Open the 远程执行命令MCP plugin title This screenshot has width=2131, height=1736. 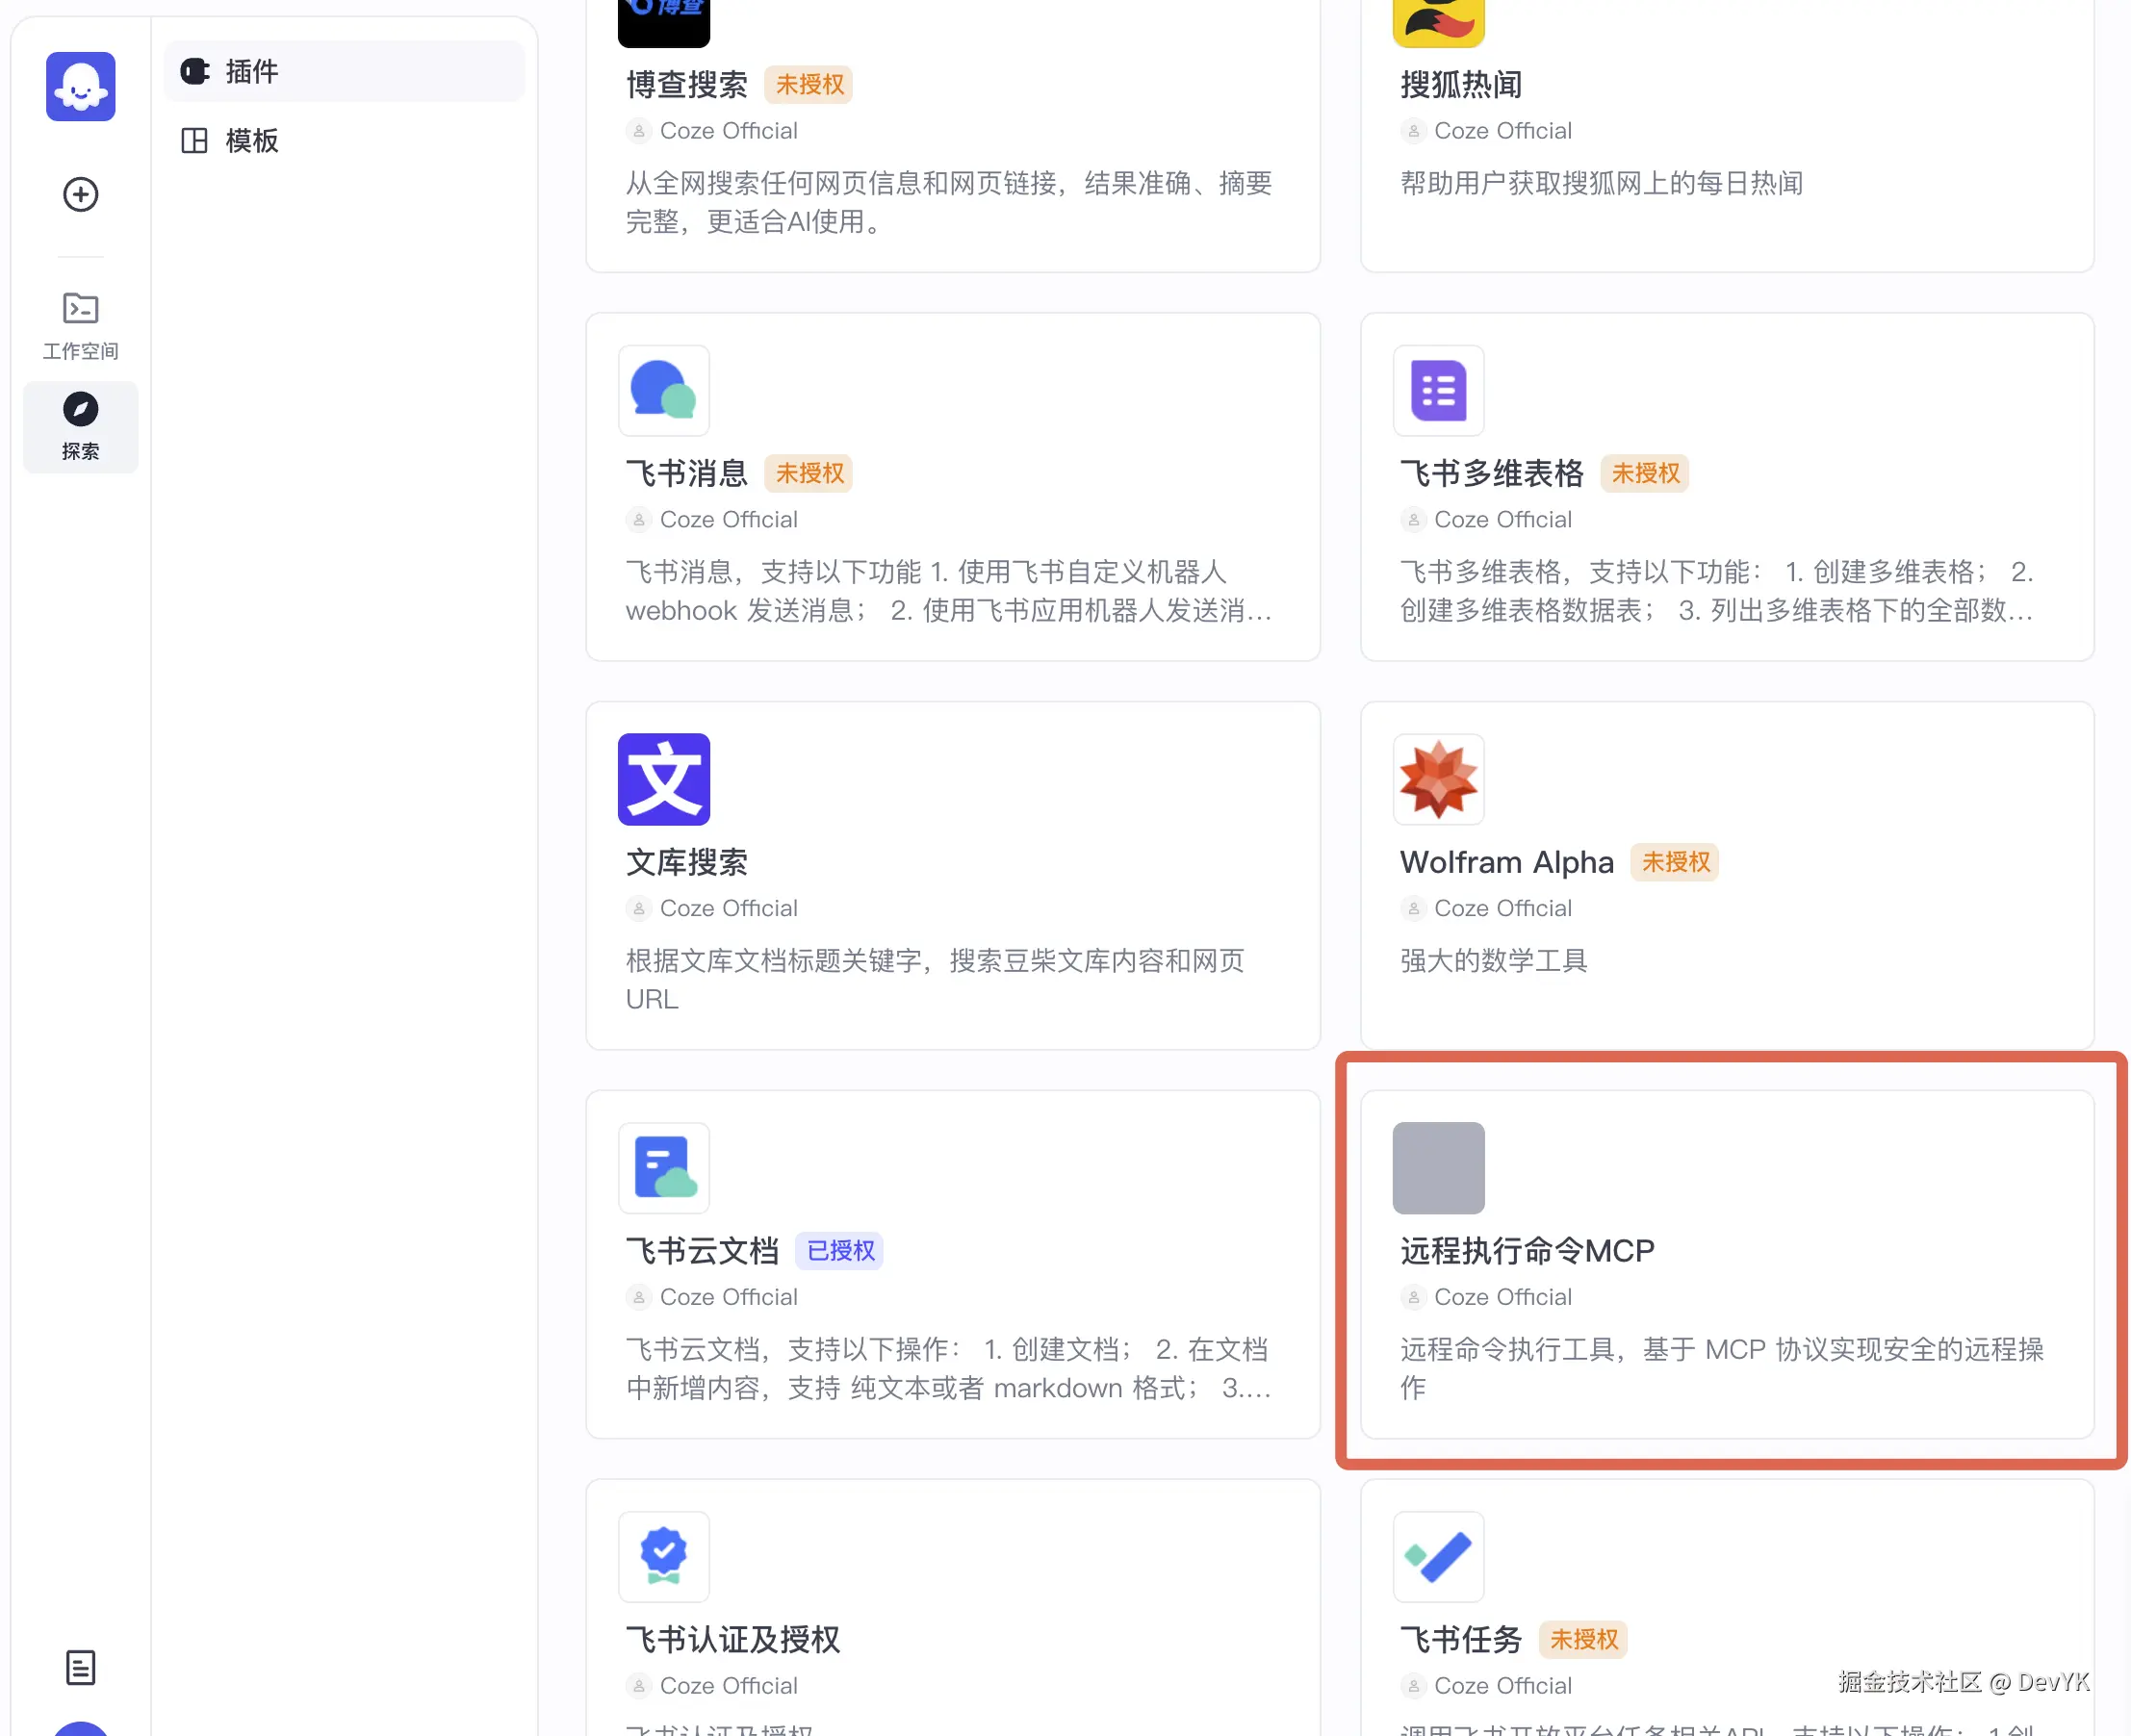1526,1250
